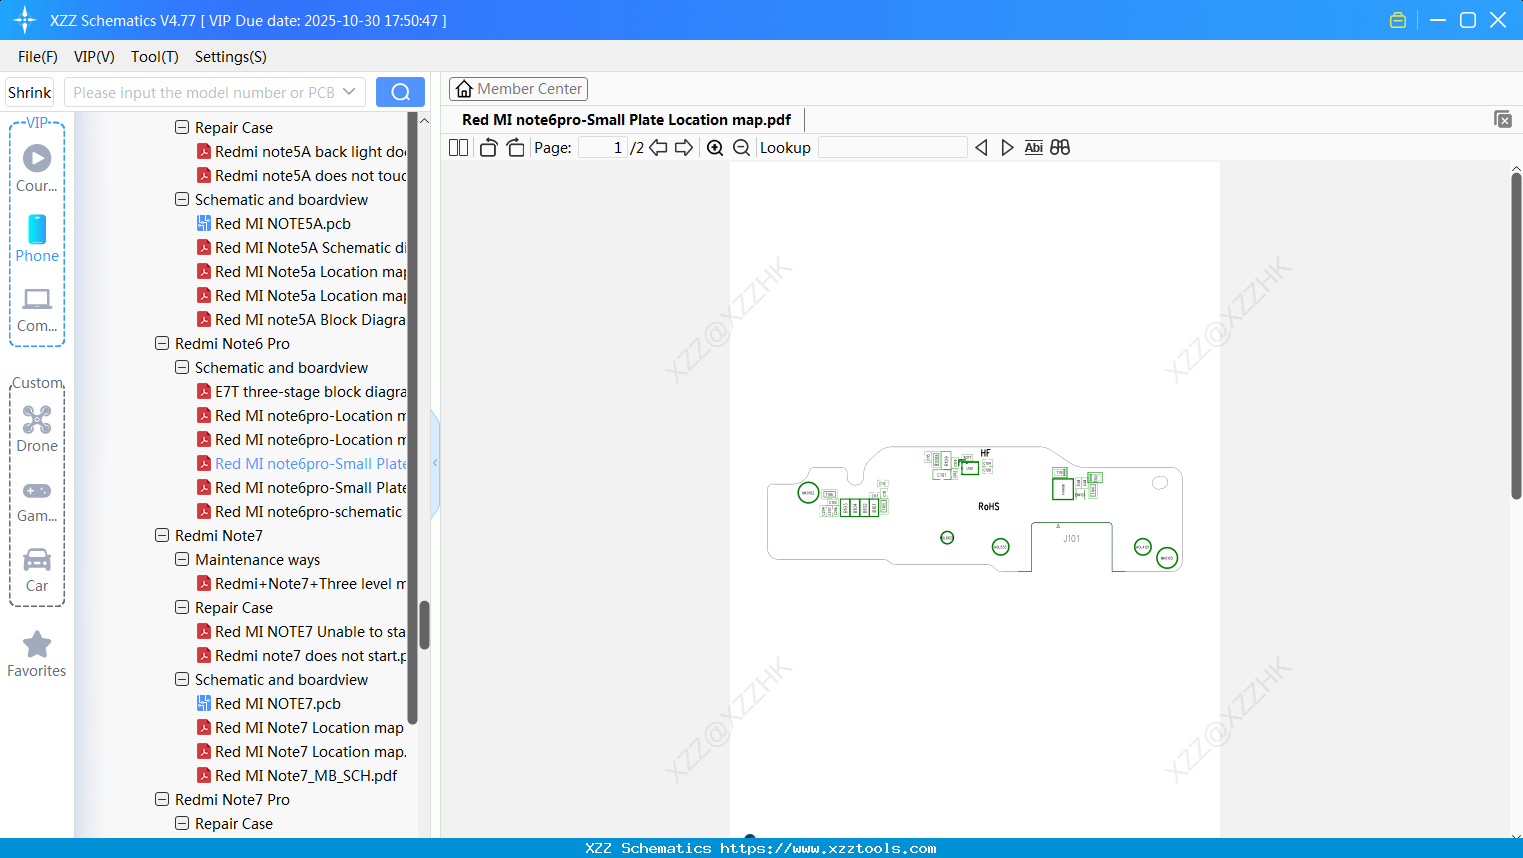The image size is (1523, 858).
Task: Zoom in on the PDF document
Action: (715, 148)
